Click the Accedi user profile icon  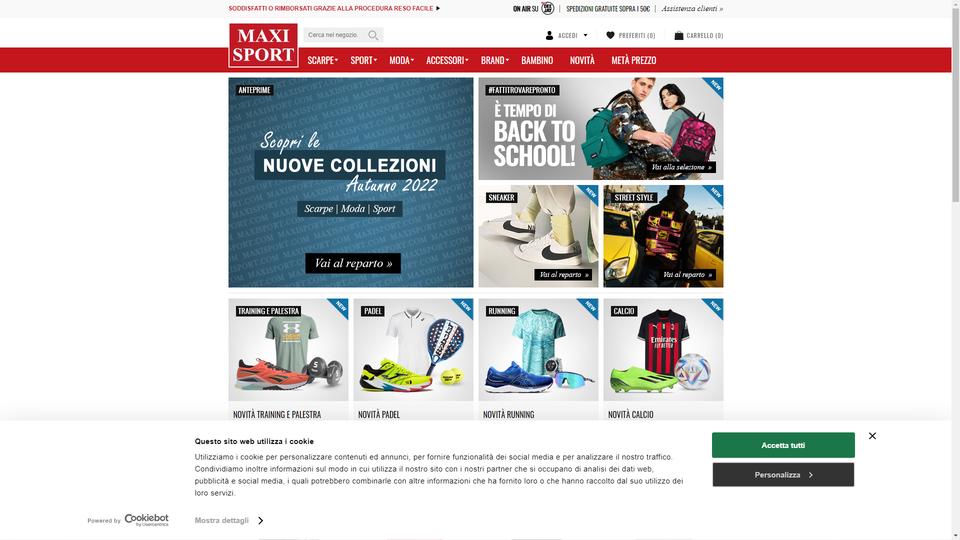[549, 36]
